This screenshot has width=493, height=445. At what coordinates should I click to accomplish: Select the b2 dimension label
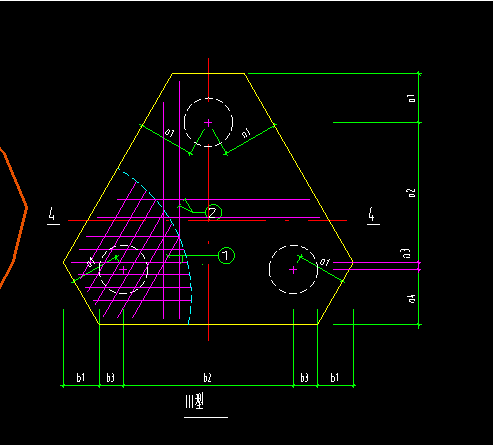pyautogui.click(x=207, y=378)
